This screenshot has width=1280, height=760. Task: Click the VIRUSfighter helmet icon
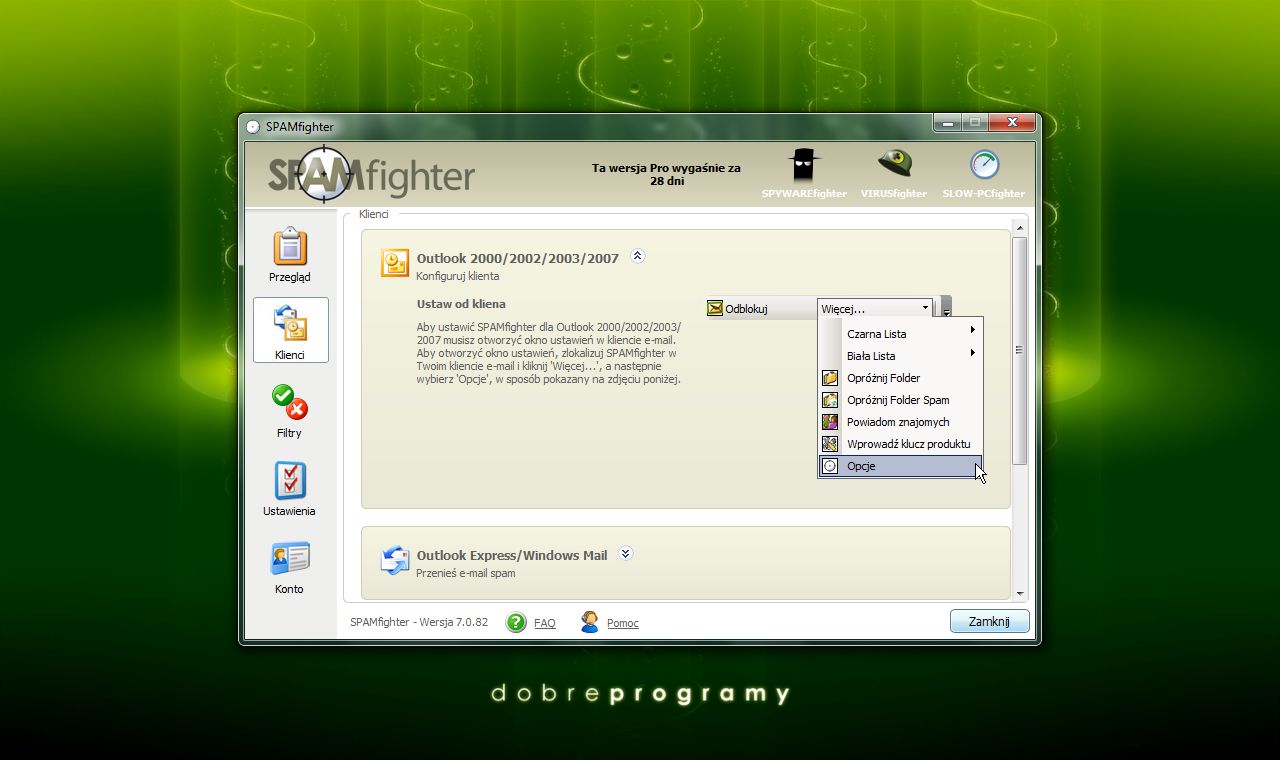click(x=894, y=164)
